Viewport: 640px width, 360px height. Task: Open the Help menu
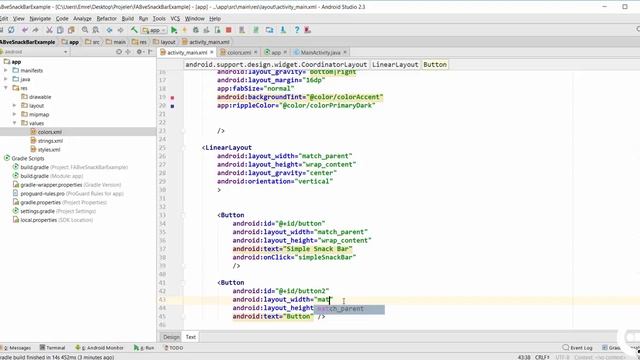(x=215, y=18)
